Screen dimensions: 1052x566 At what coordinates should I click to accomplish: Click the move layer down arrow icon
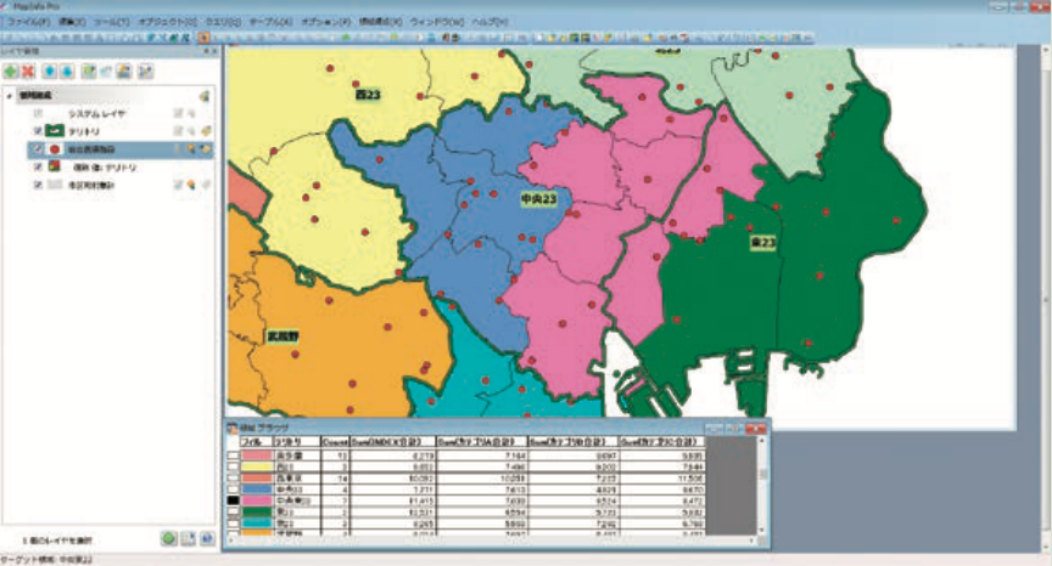pos(67,72)
